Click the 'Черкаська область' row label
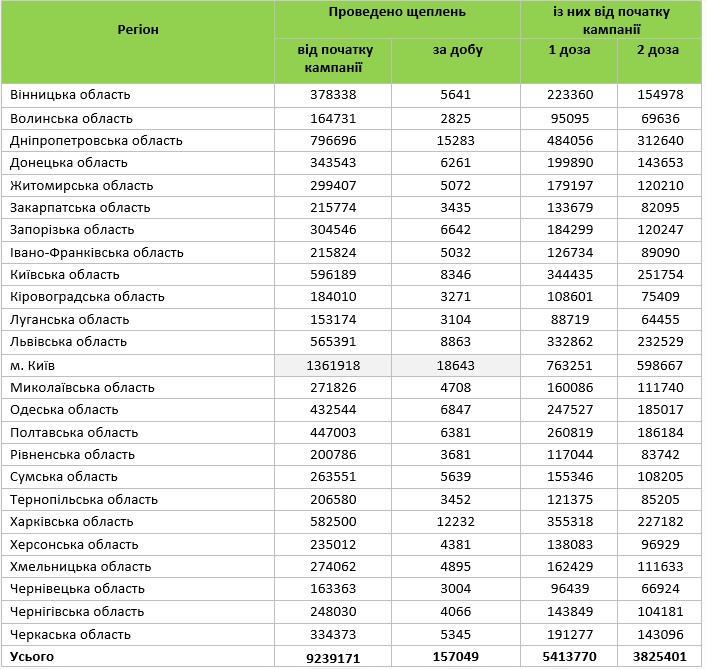Screen dimensions: 706x669 pyautogui.click(x=70, y=635)
